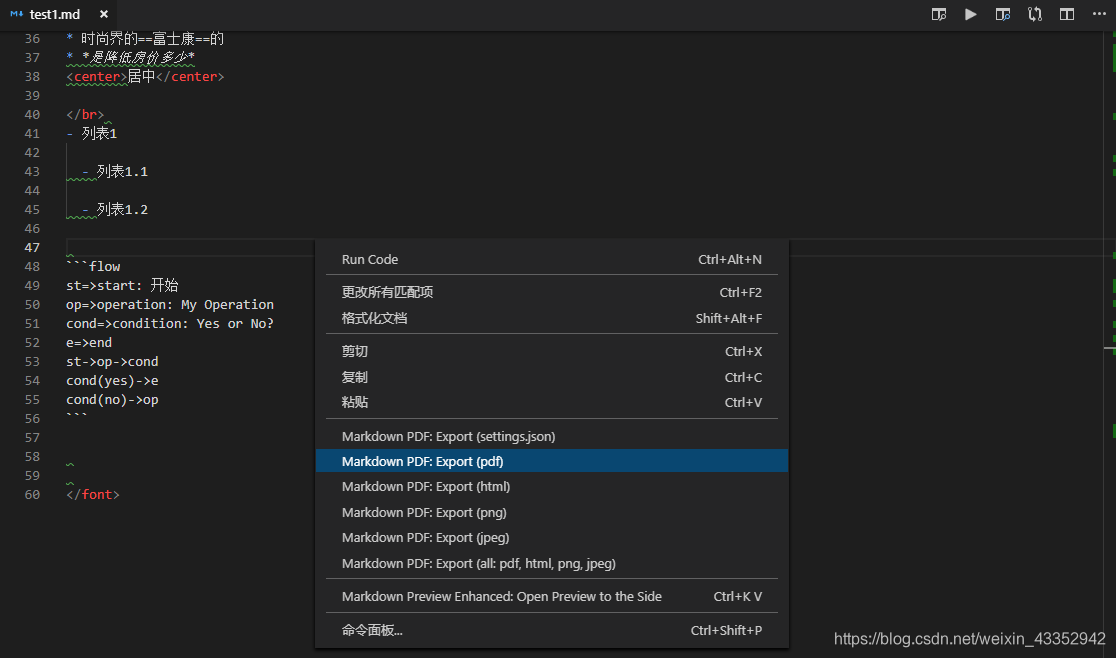The width and height of the screenshot is (1116, 658).
Task: Split the editor using split icon
Action: (1067, 14)
